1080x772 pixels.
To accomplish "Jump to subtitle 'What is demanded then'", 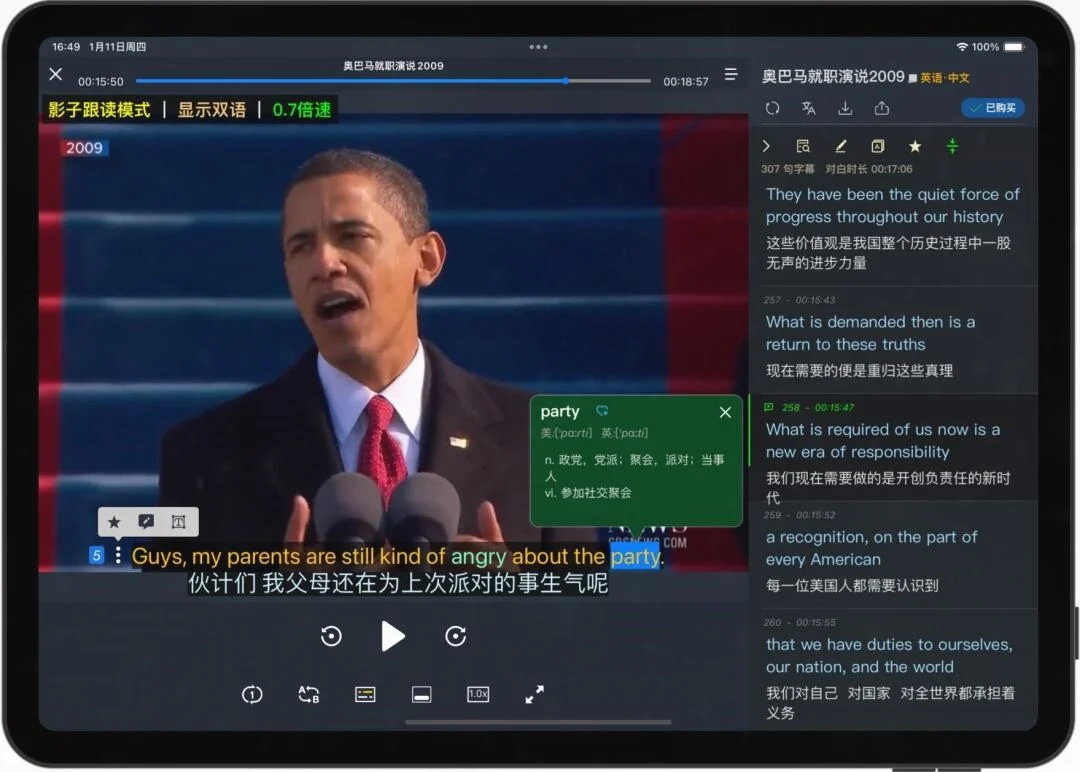I will point(893,340).
